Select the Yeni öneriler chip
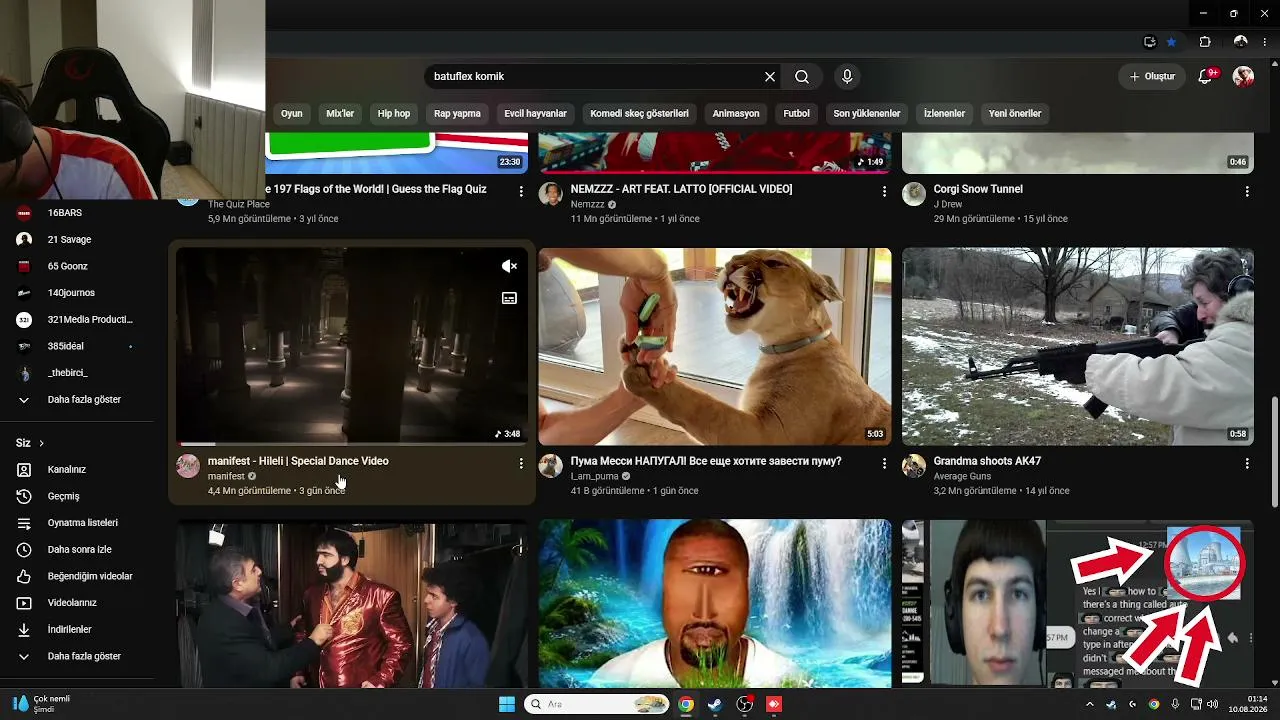Viewport: 1280px width, 720px height. (x=1015, y=114)
